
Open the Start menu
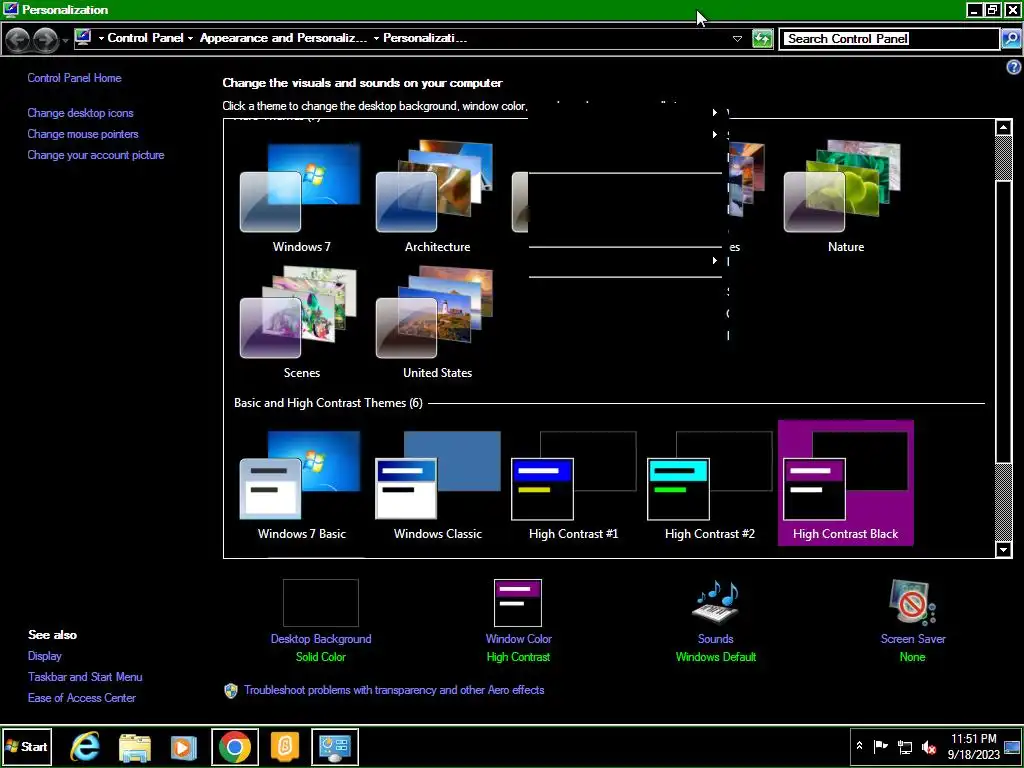pos(27,746)
